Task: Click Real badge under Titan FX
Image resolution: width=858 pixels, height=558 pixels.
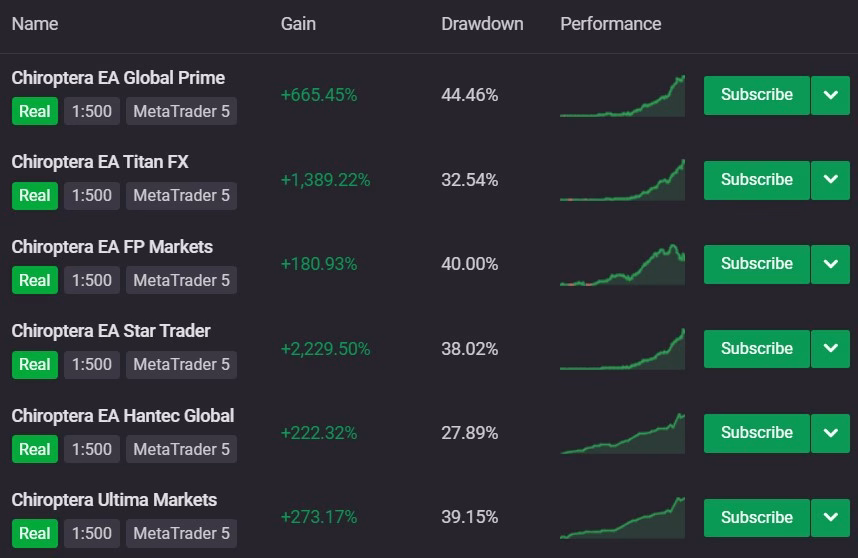Action: click(35, 196)
